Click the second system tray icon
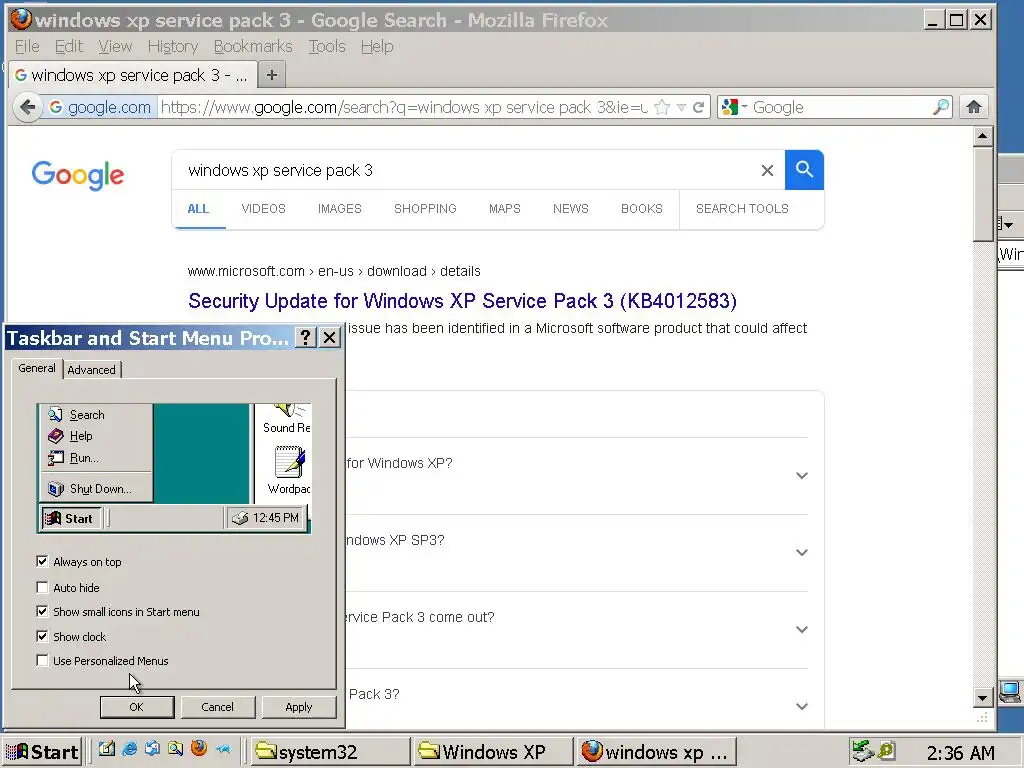 [x=886, y=750]
